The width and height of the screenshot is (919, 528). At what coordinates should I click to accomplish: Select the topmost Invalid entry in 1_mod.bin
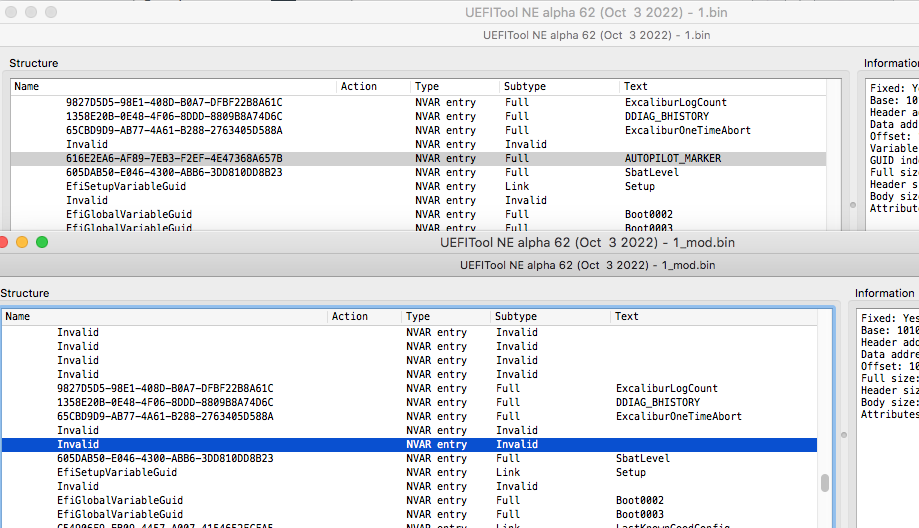point(410,332)
